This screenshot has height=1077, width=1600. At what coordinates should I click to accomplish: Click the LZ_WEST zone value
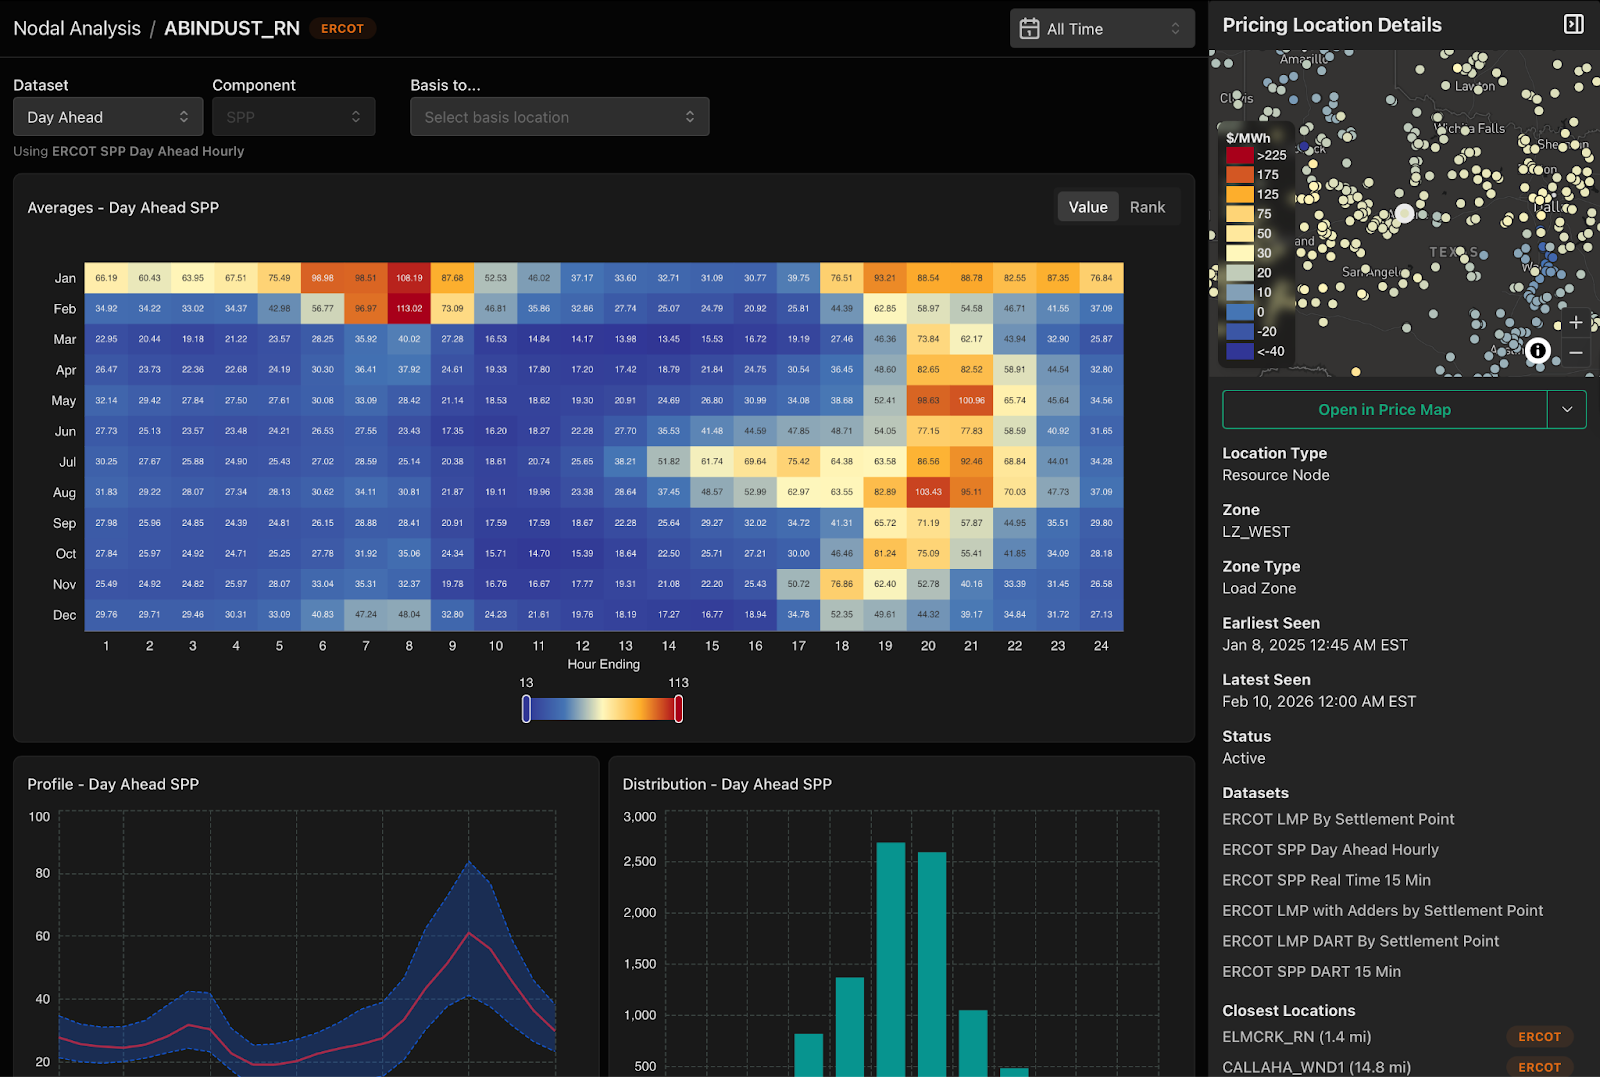tap(1256, 532)
